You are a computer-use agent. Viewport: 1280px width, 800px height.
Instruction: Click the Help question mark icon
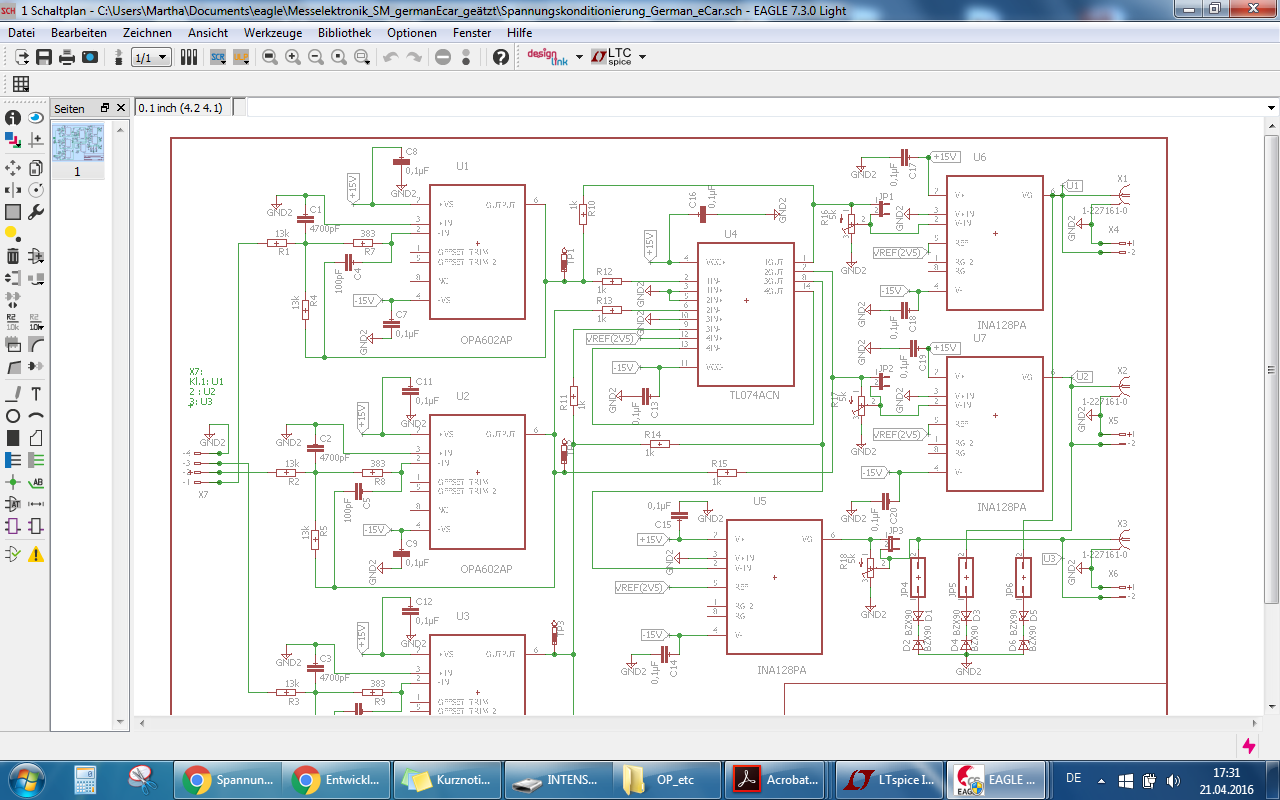501,57
